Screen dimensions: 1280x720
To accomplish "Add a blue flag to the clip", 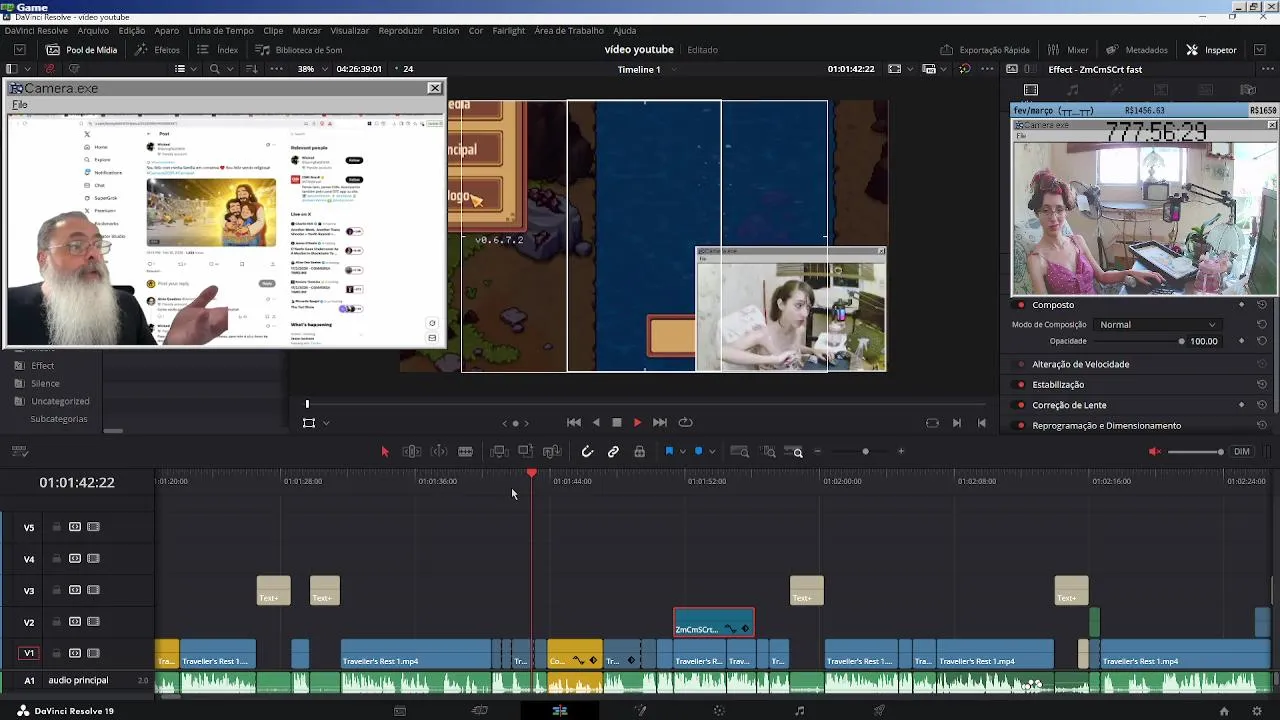I will (x=669, y=452).
